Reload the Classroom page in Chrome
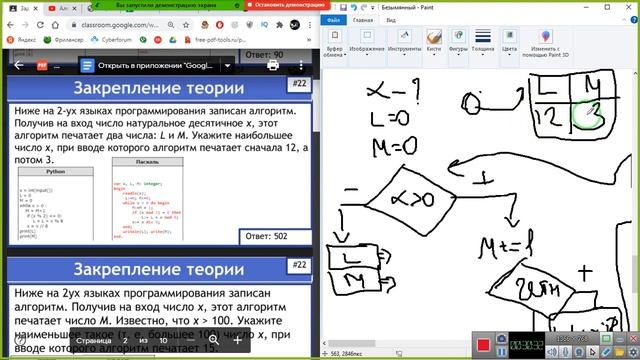Screen dimensions: 640x360 coord(40,25)
